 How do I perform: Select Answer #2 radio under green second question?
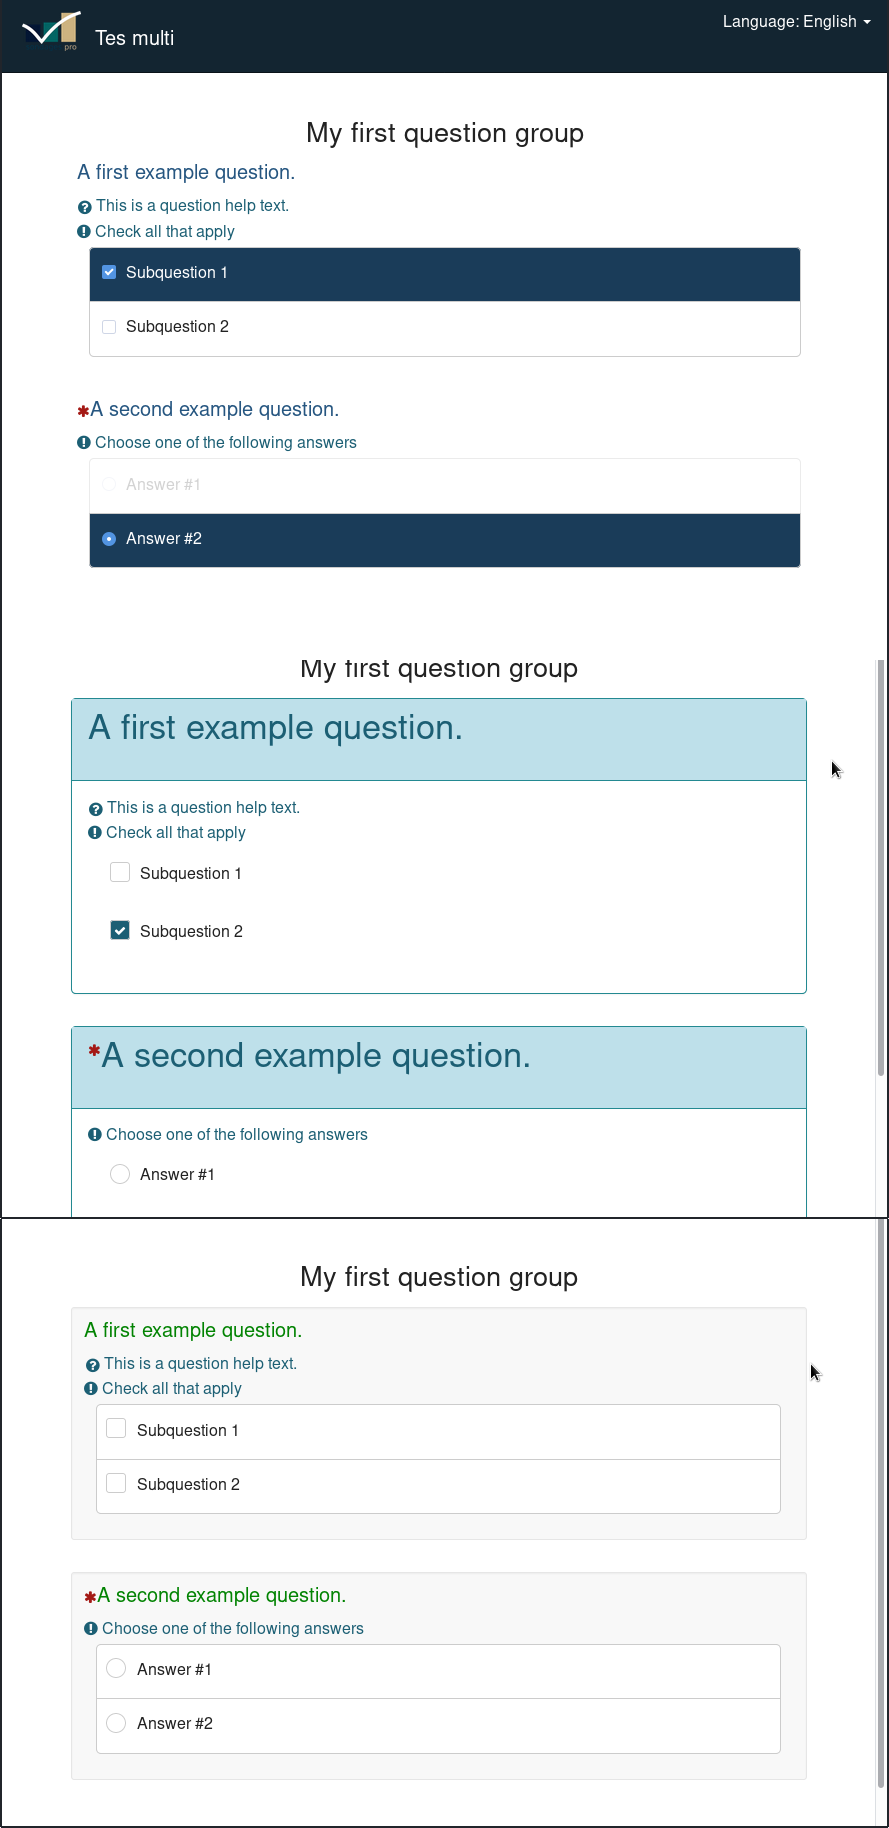click(x=116, y=1723)
